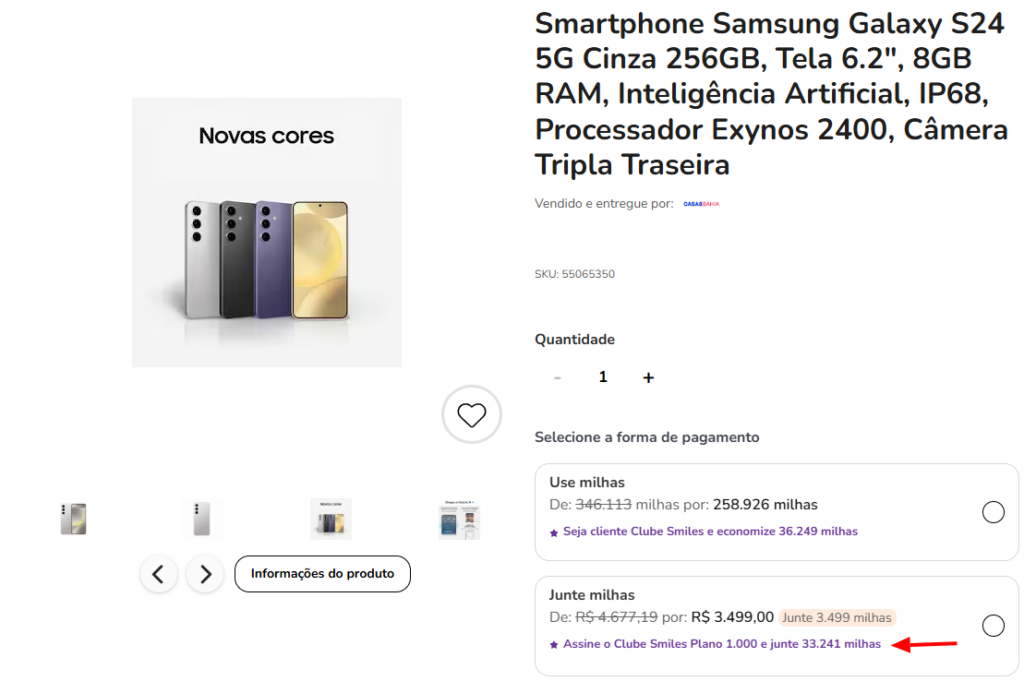Click star icon beside Seja cliente Clube Smiles
1024x681 pixels.
click(x=554, y=532)
